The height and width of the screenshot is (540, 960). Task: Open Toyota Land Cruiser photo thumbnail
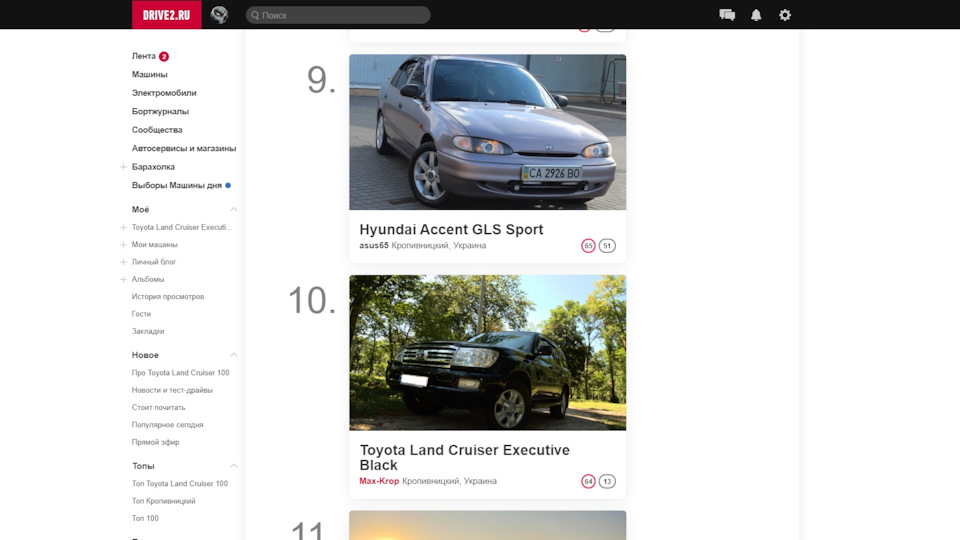[487, 353]
